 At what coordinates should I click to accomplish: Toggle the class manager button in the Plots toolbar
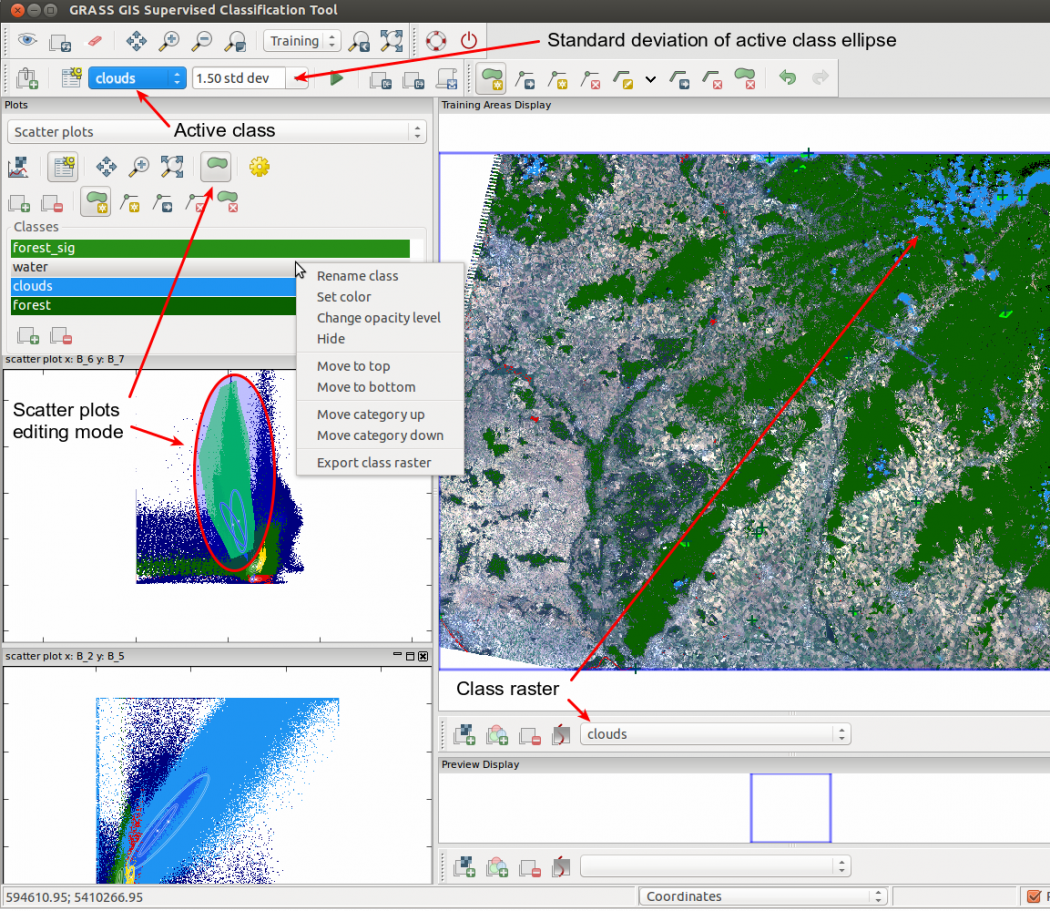tap(63, 167)
